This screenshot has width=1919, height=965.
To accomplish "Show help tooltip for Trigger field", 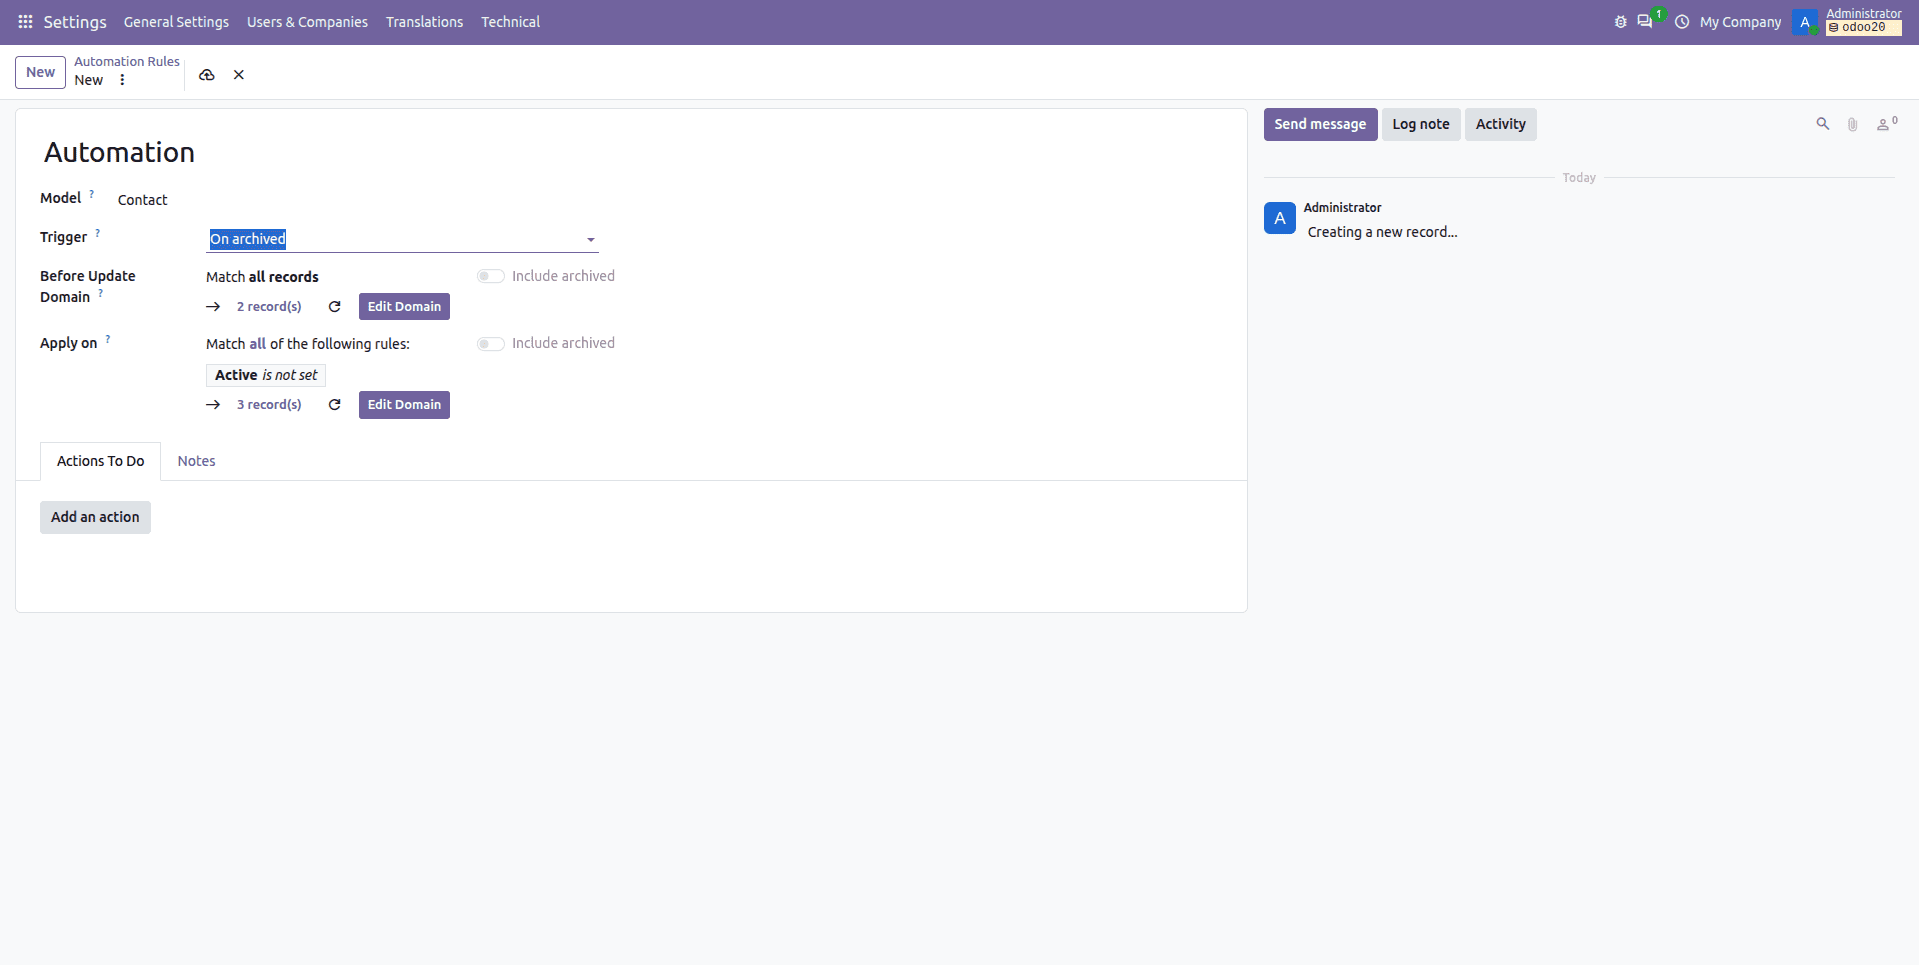I will point(97,233).
